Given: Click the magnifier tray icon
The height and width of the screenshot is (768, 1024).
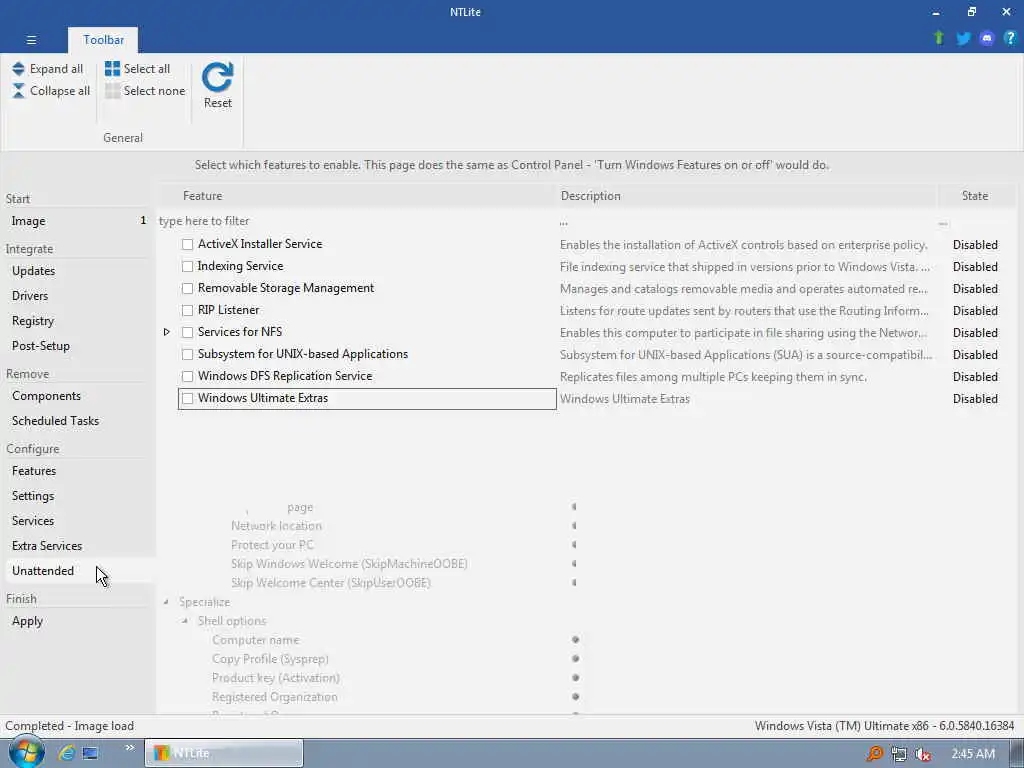Looking at the screenshot, I should click(x=874, y=754).
